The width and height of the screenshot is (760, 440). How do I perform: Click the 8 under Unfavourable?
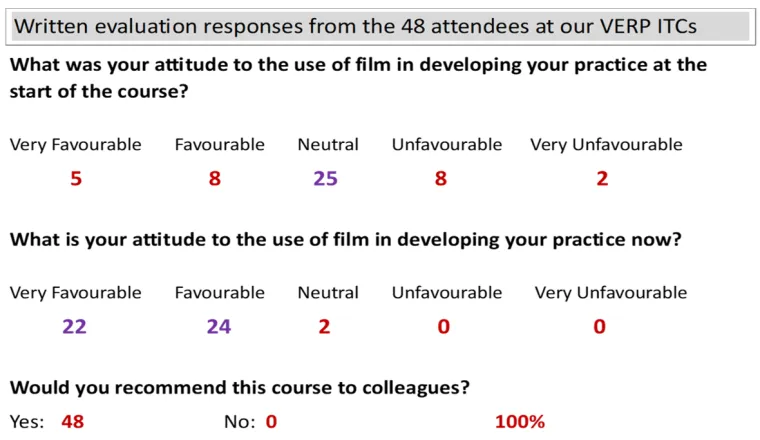441,179
